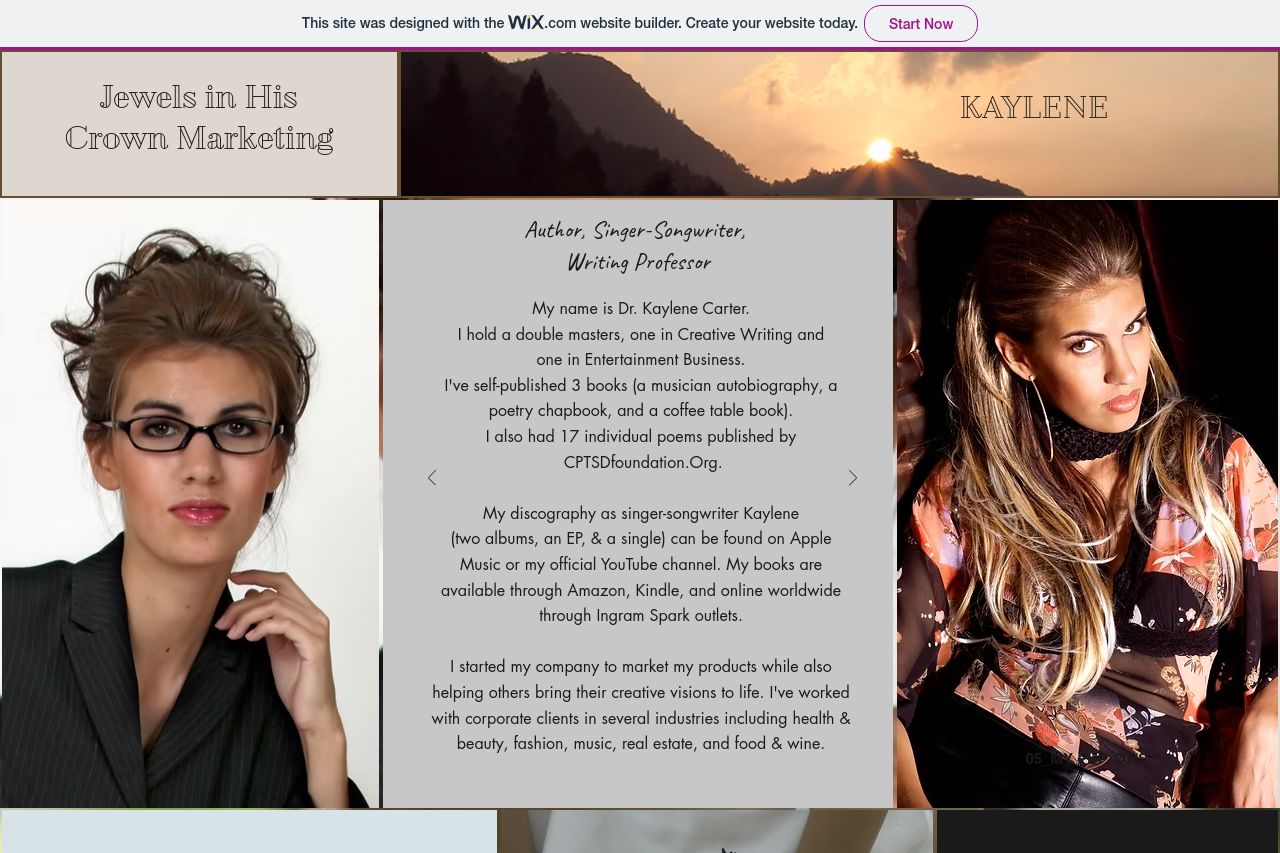
Task: Click the Wix logo in the banner
Action: click(x=526, y=22)
